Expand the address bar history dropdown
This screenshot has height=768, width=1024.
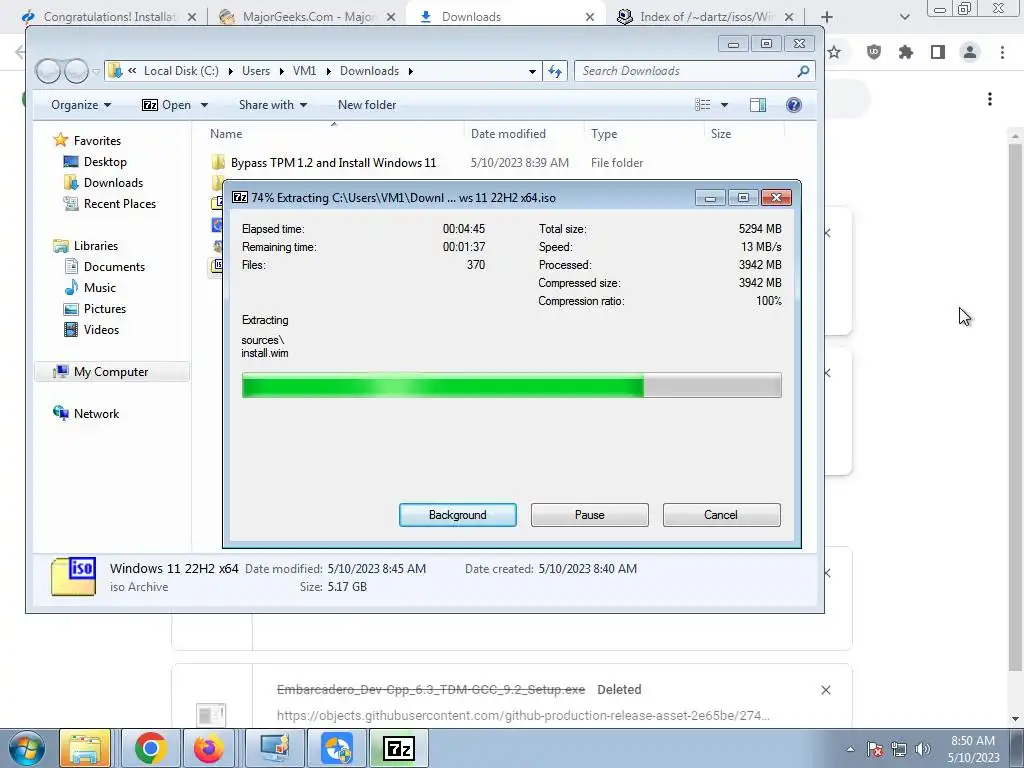[x=532, y=71]
